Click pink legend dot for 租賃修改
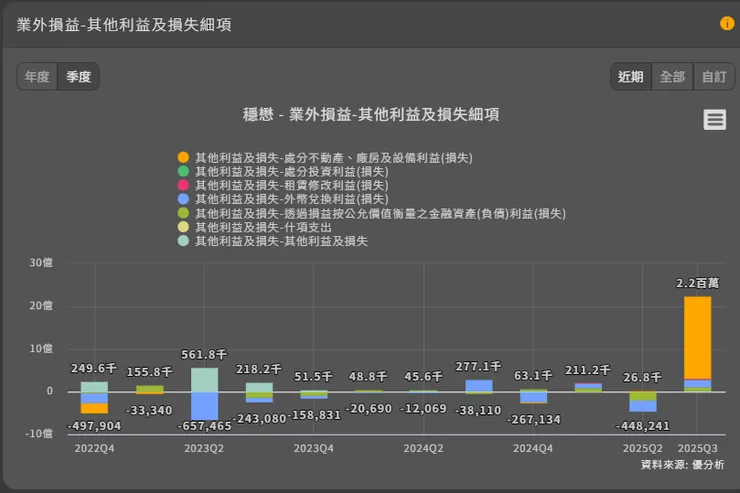Image resolution: width=740 pixels, height=493 pixels. click(183, 185)
